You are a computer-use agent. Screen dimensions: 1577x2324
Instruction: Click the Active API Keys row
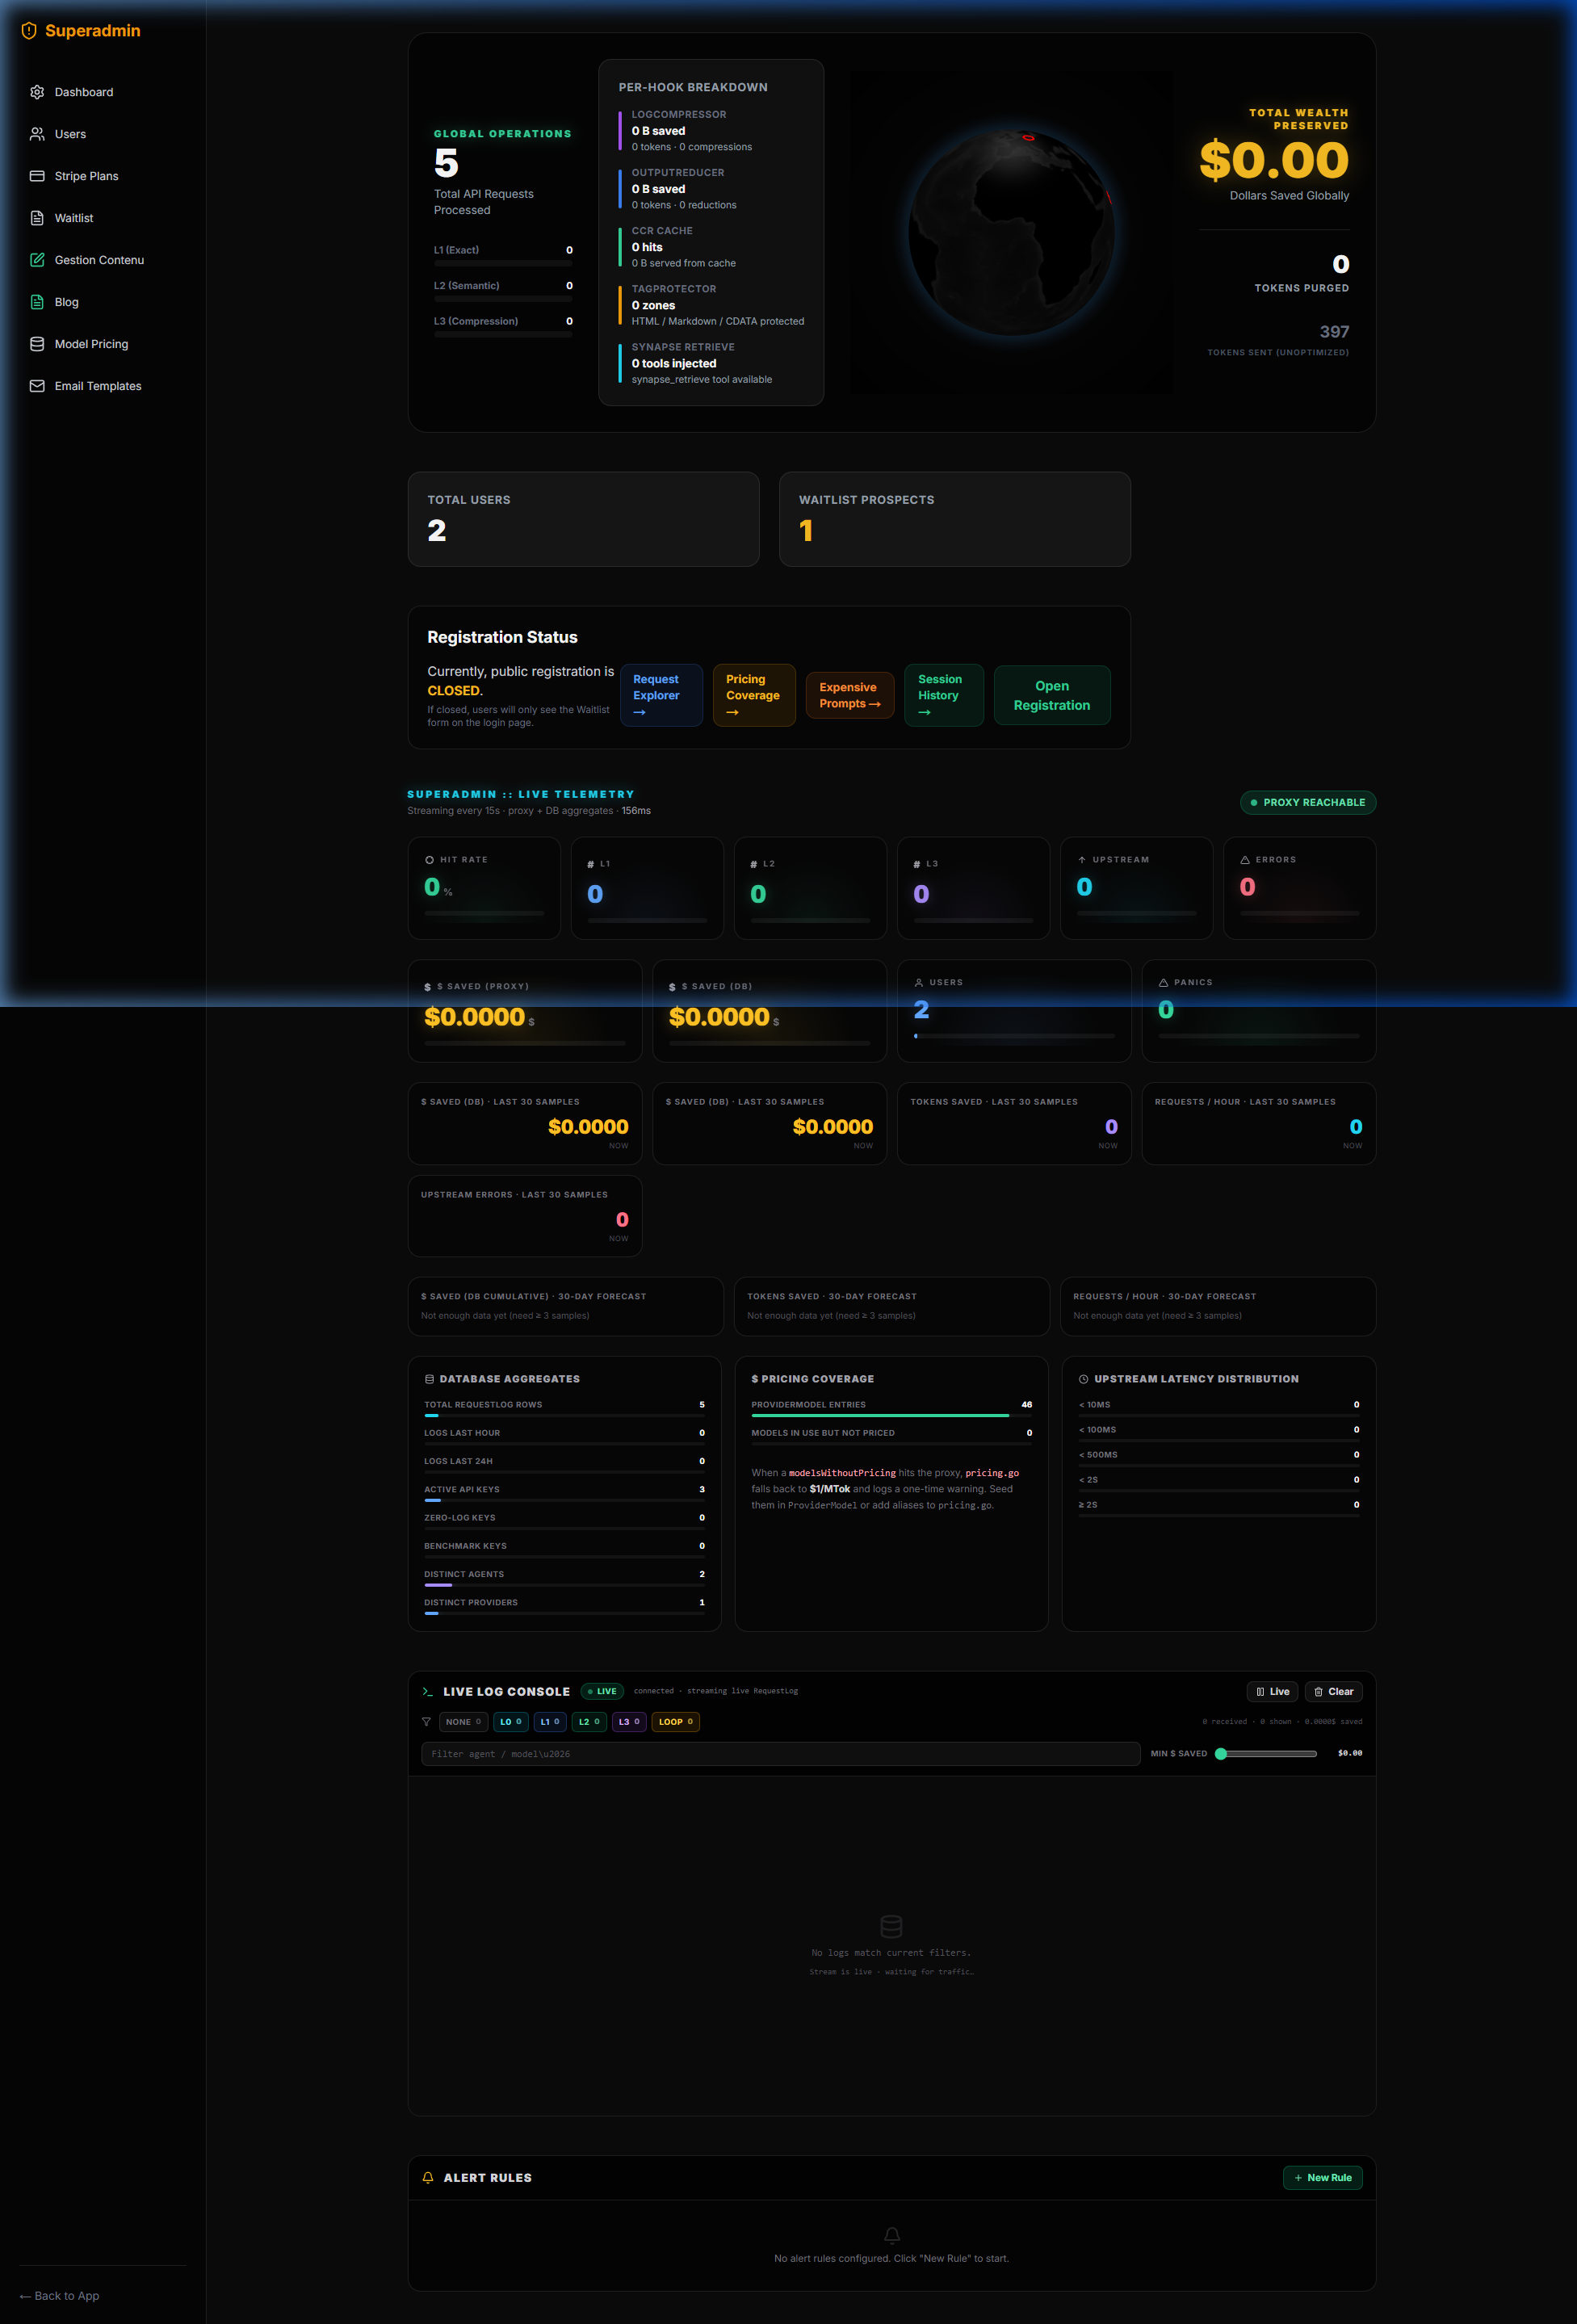coord(565,1493)
